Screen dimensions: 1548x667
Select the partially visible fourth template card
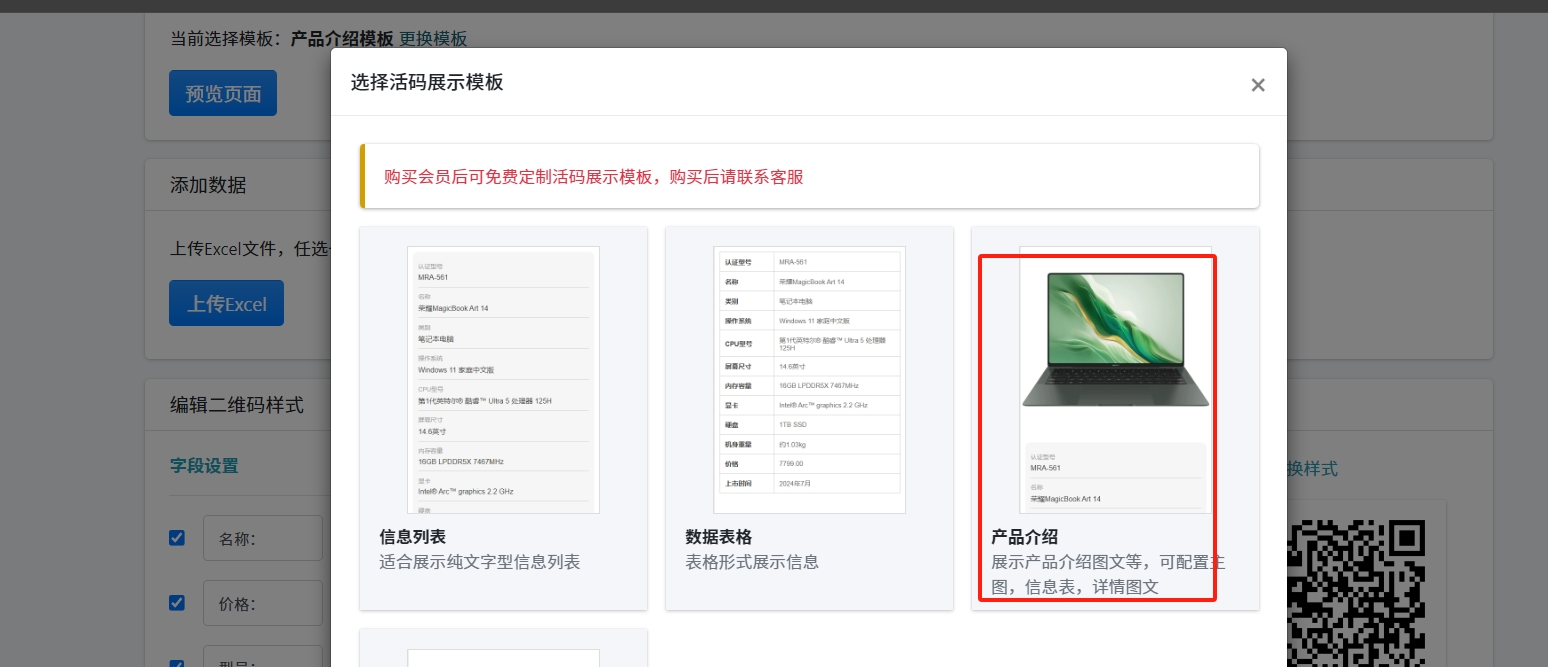503,650
